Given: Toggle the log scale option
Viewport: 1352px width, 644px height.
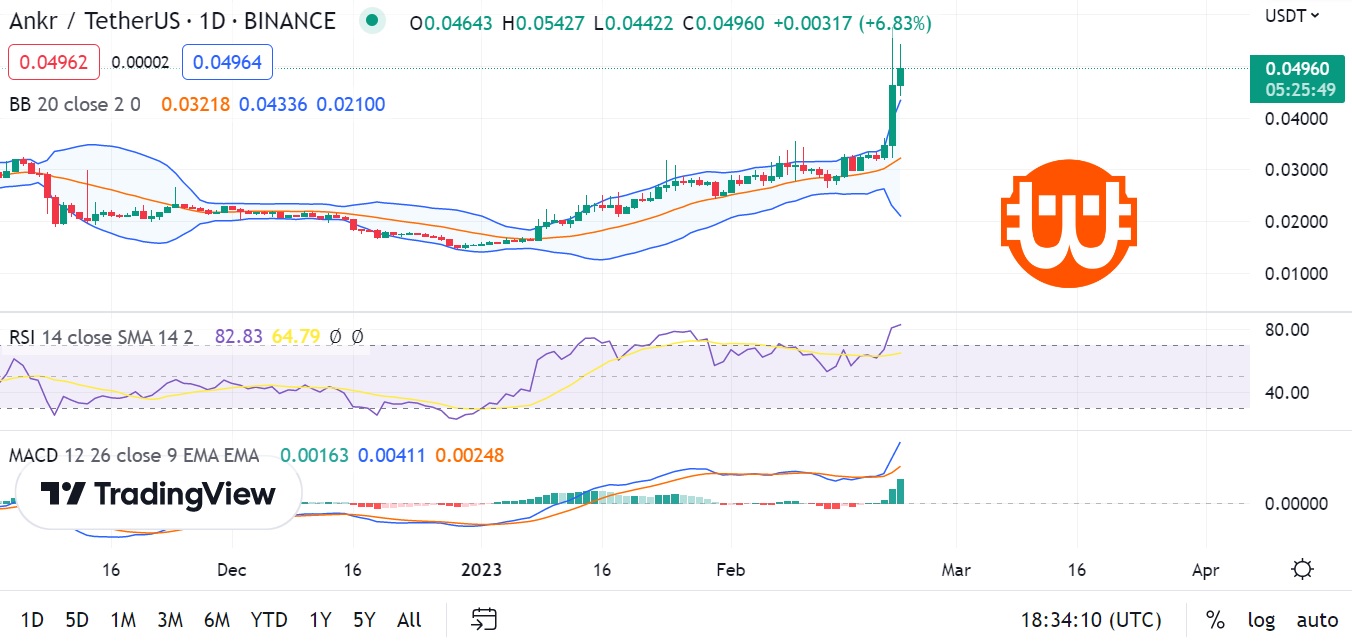Looking at the screenshot, I should pyautogui.click(x=1261, y=620).
